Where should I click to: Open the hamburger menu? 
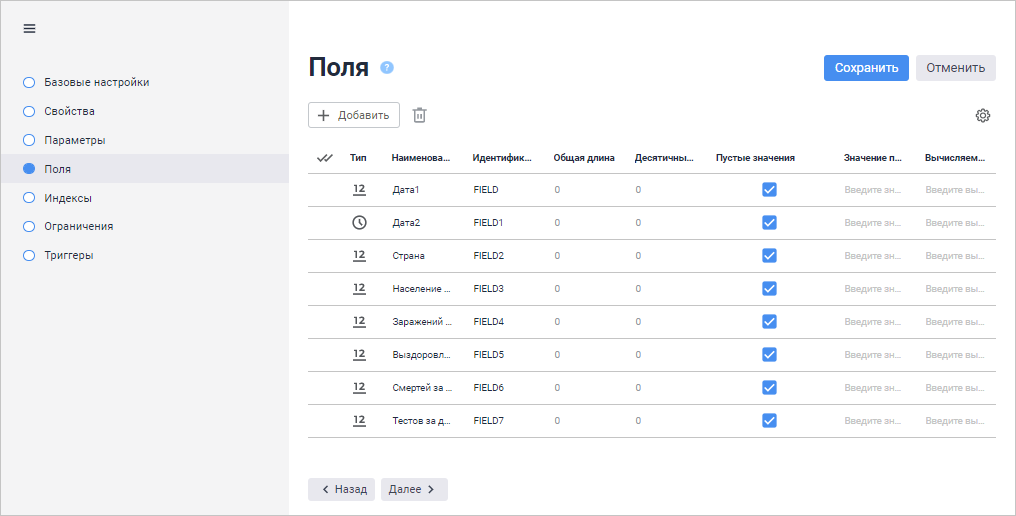pos(30,29)
